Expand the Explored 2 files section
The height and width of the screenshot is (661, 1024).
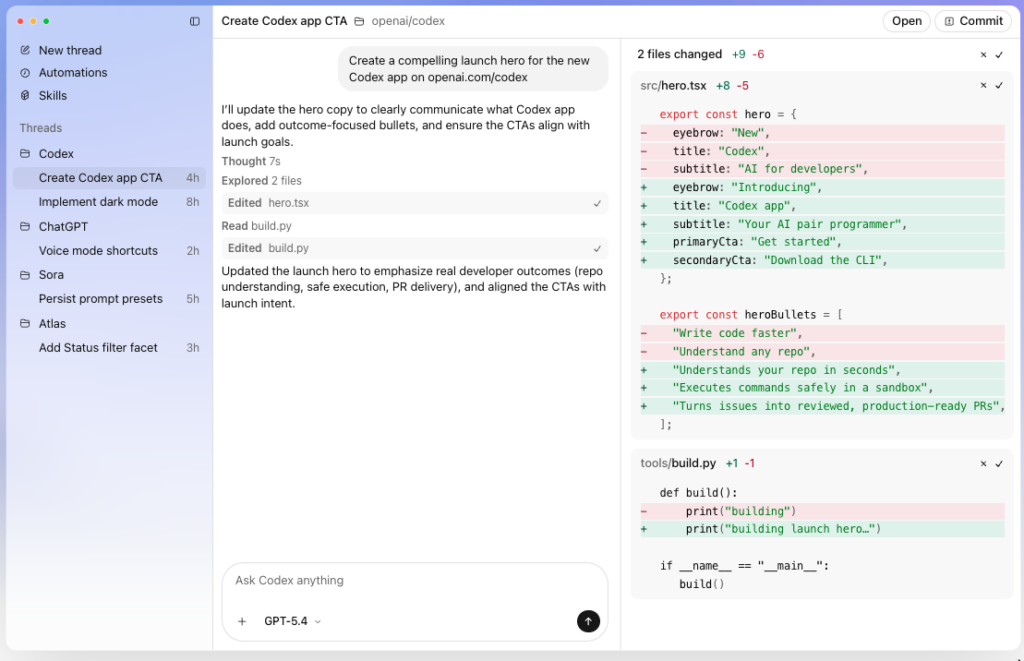[x=261, y=181]
